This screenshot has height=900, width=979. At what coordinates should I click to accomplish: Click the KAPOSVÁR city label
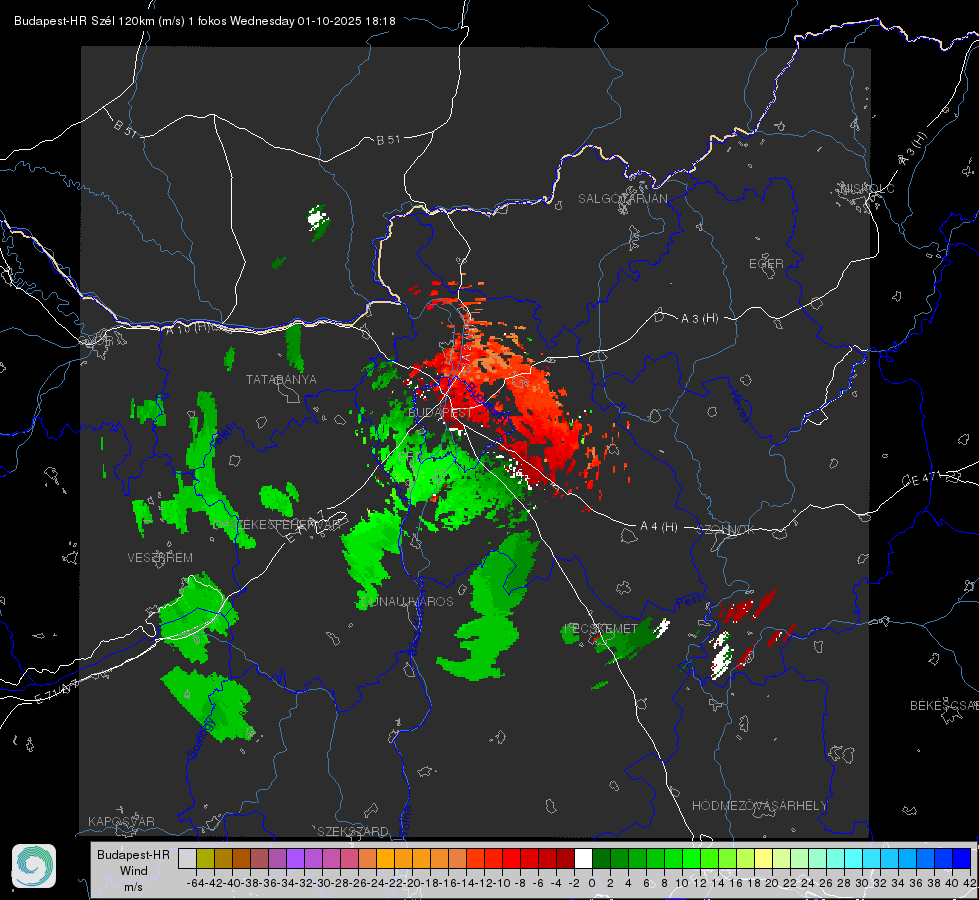[121, 821]
